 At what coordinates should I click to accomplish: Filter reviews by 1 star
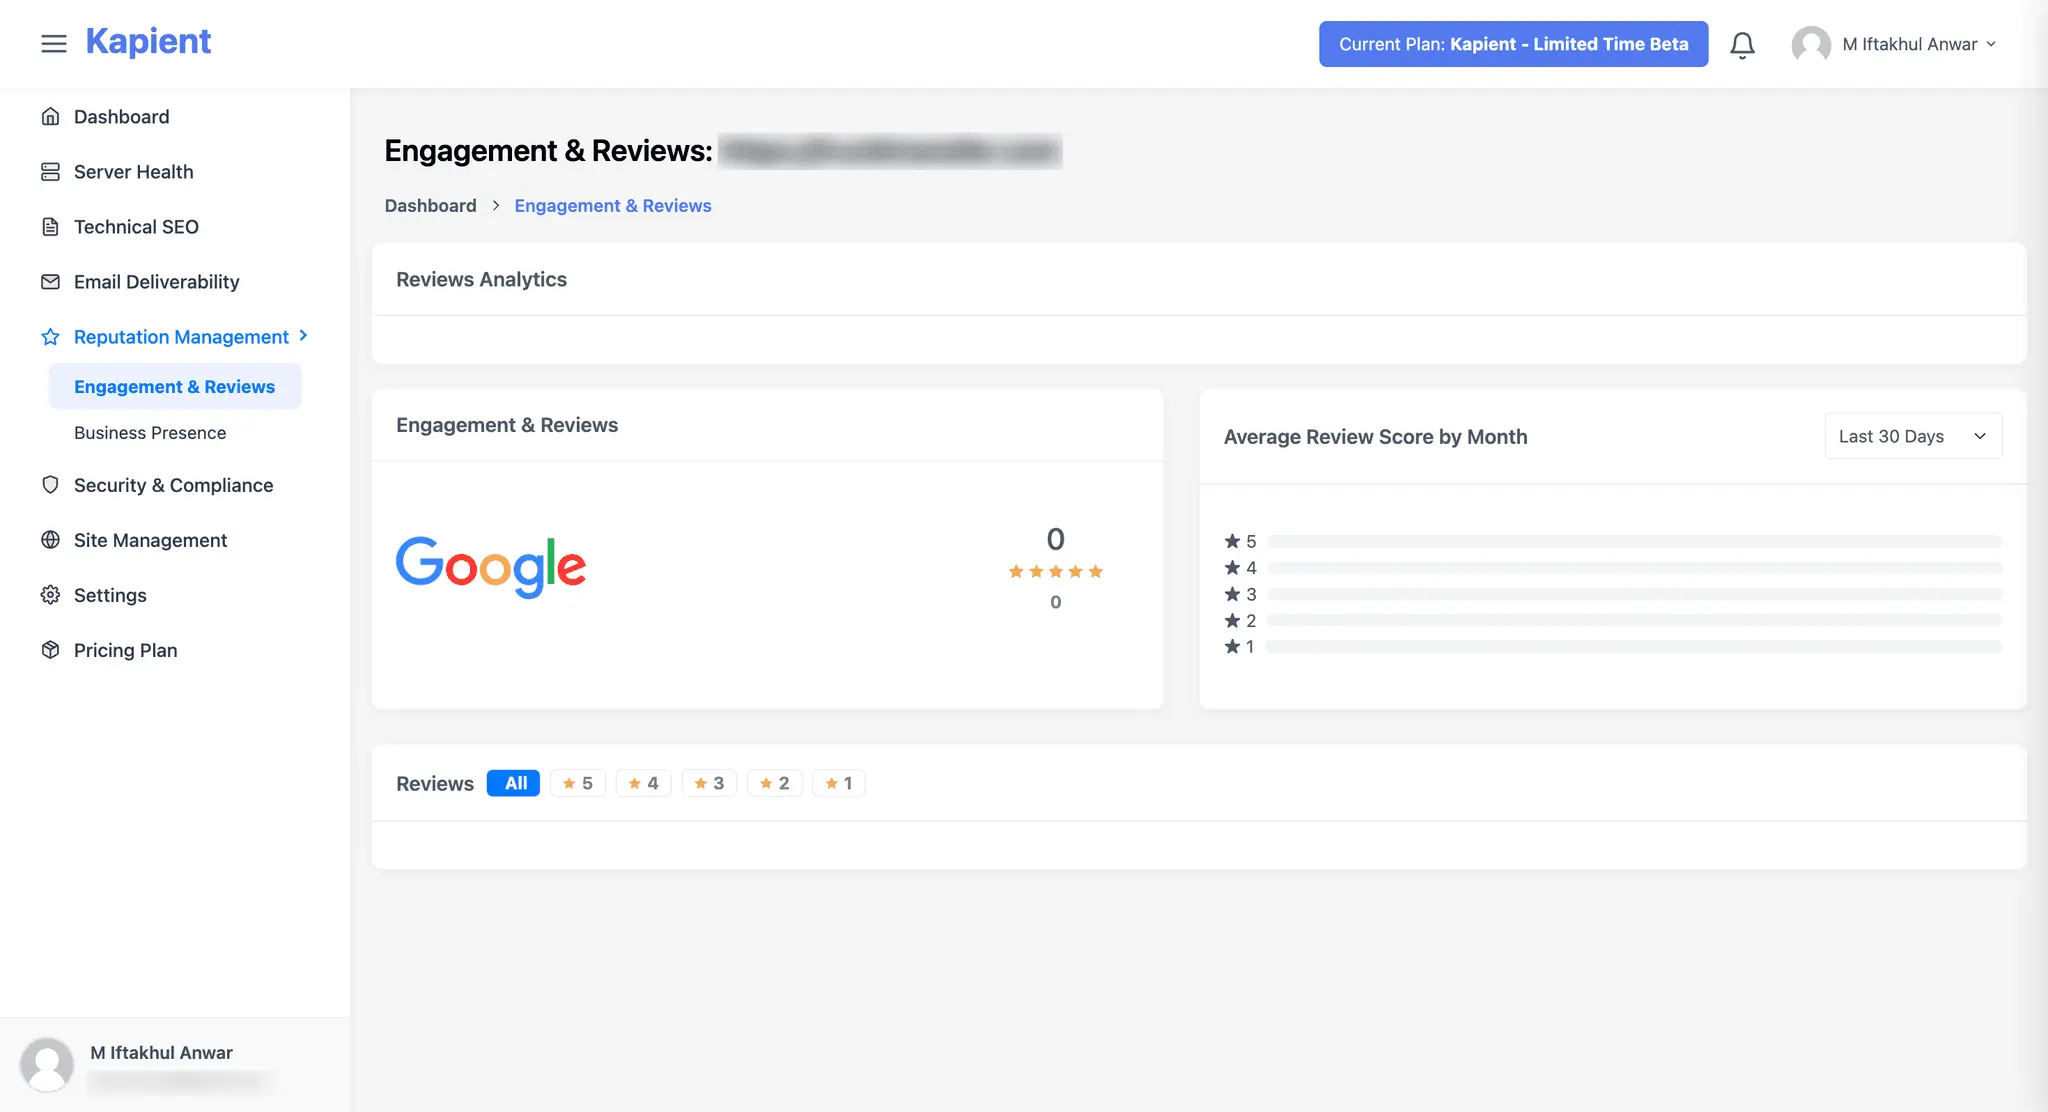tap(839, 783)
